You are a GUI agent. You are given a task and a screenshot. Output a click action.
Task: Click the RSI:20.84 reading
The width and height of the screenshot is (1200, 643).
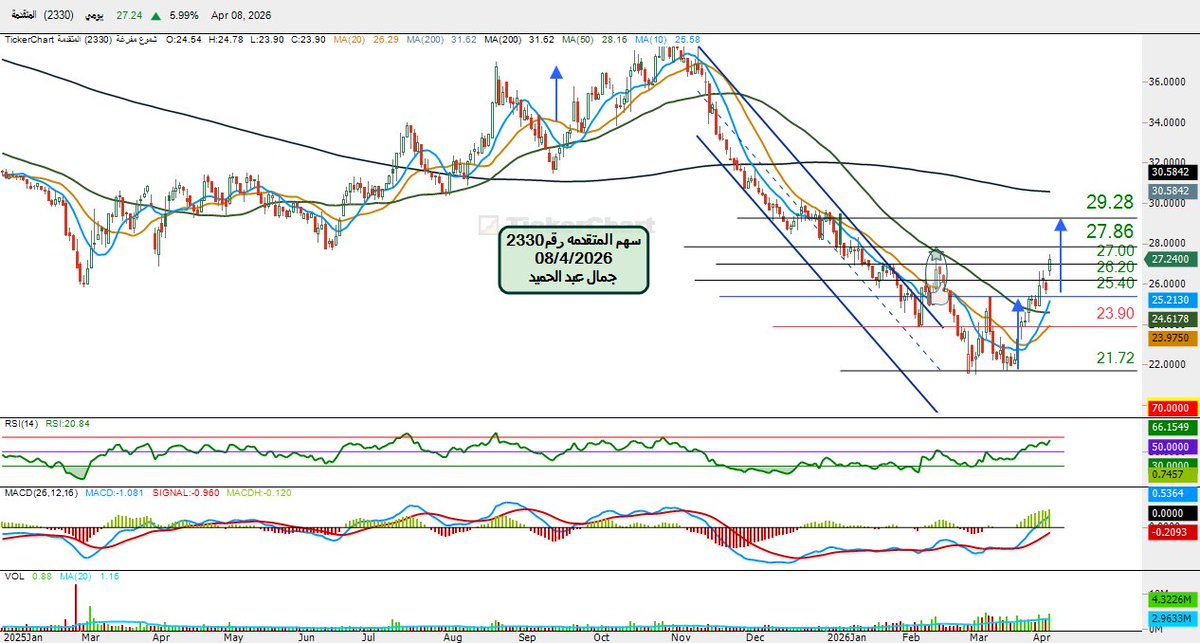[x=66, y=424]
